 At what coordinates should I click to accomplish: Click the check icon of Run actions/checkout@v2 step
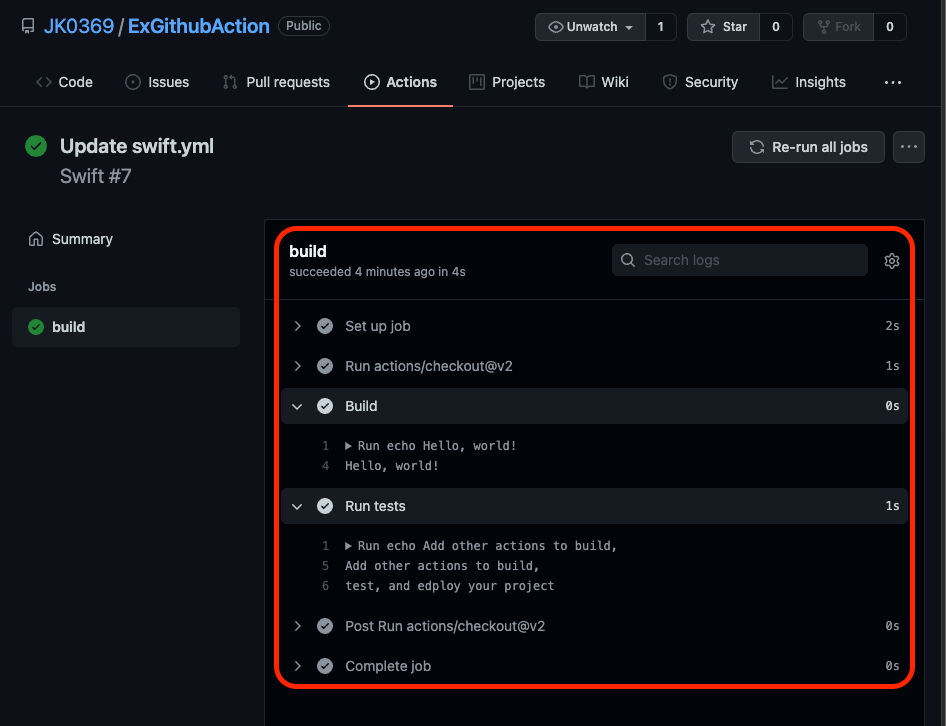point(325,366)
